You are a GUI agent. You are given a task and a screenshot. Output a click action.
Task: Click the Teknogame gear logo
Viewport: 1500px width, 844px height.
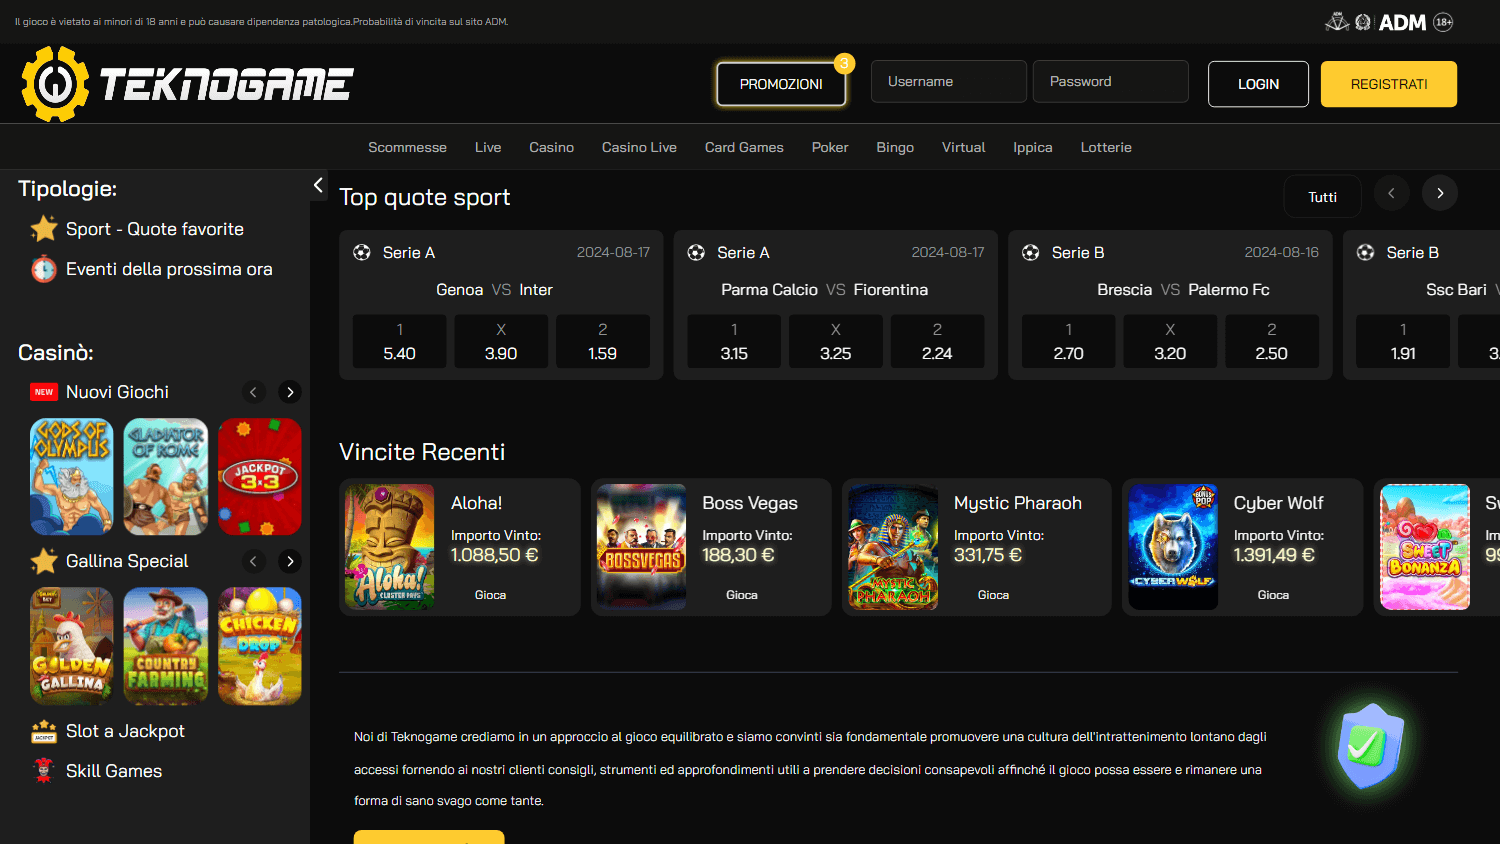[55, 84]
